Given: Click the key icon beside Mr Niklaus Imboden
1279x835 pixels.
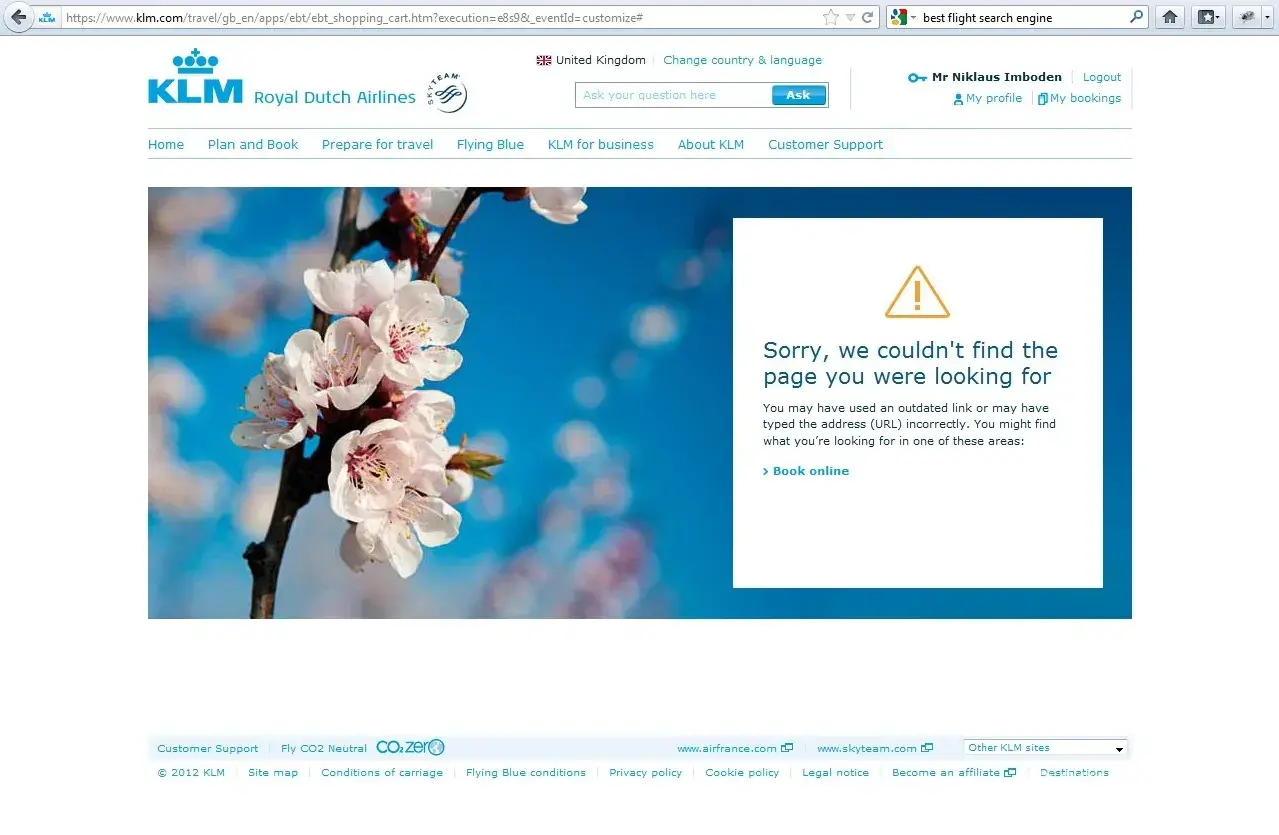Looking at the screenshot, I should tap(917, 77).
